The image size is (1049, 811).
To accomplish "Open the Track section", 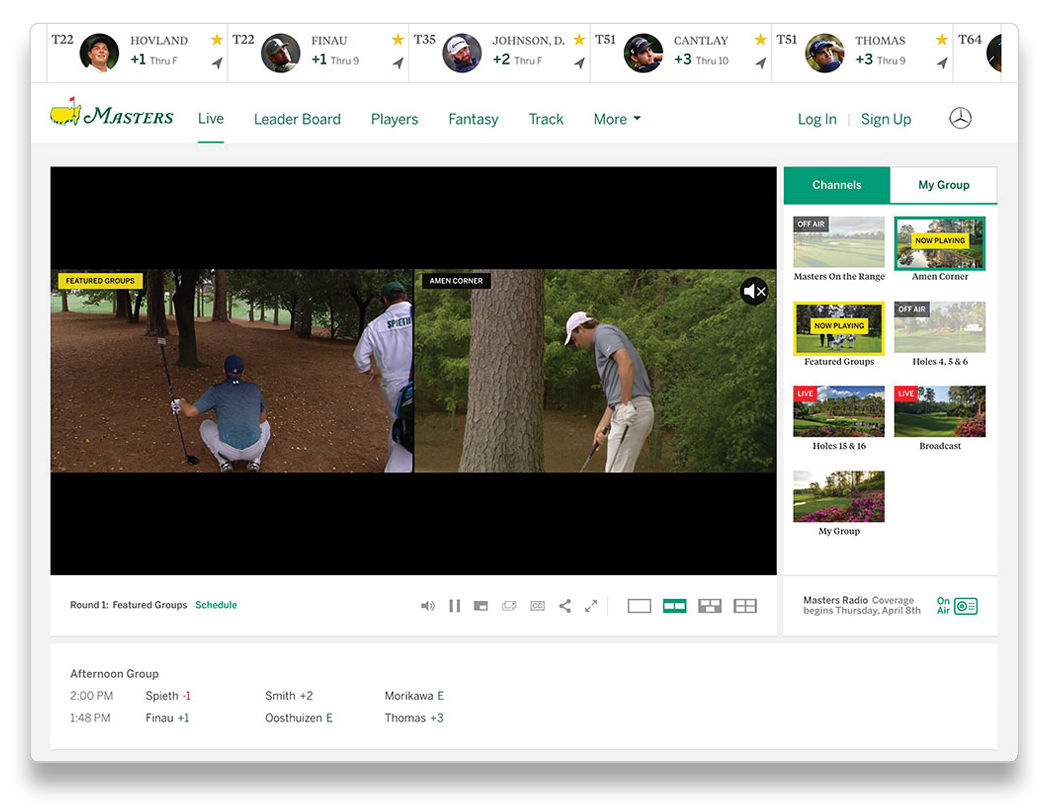I will coord(546,119).
